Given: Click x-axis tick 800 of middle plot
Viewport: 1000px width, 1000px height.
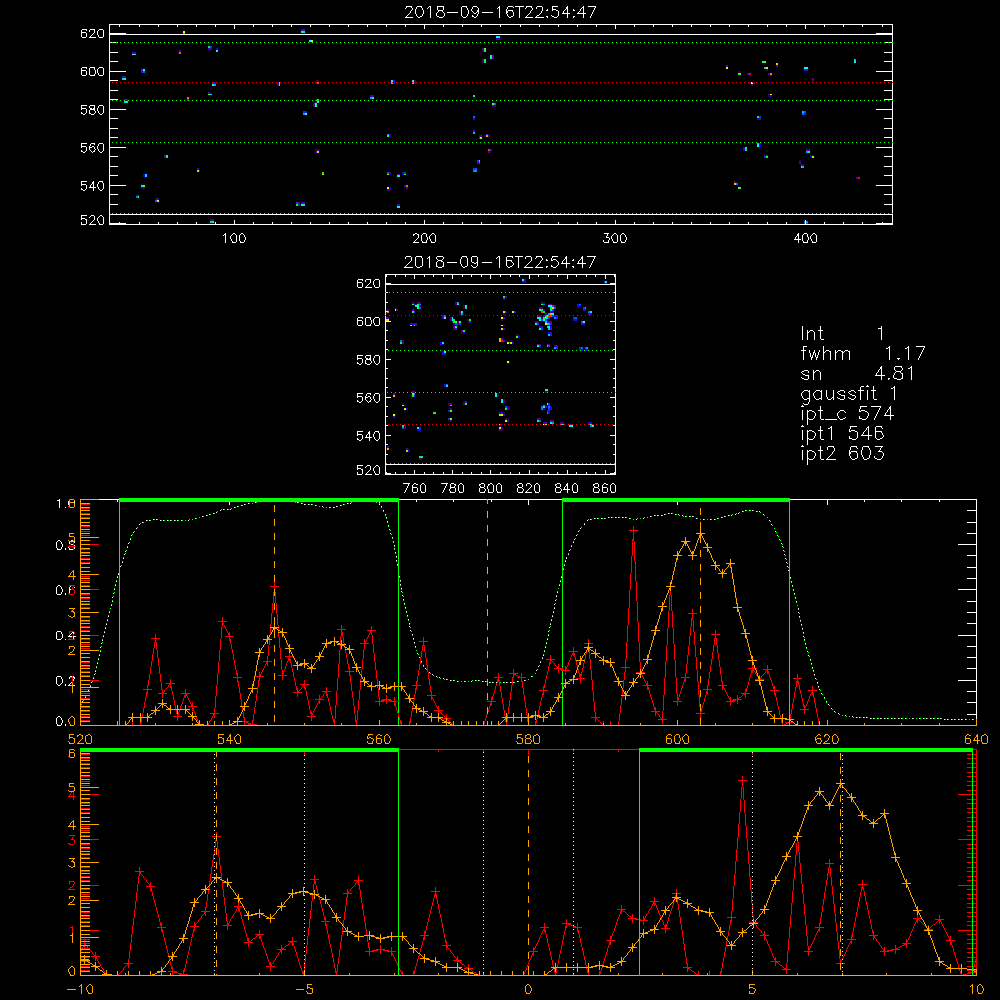Looking at the screenshot, I should [x=490, y=489].
